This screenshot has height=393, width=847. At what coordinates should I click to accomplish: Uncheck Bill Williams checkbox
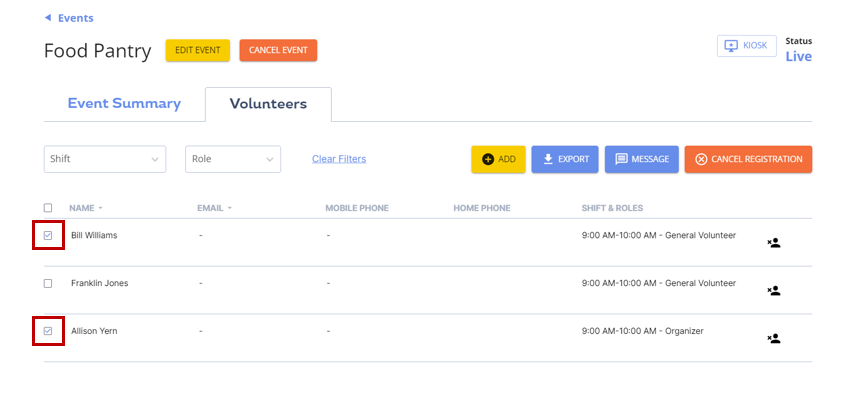(48, 235)
